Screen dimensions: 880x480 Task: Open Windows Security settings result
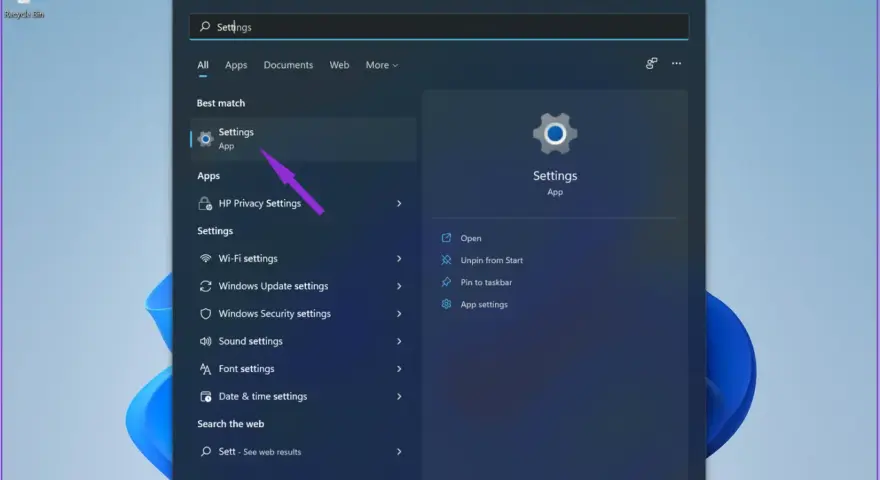303,313
